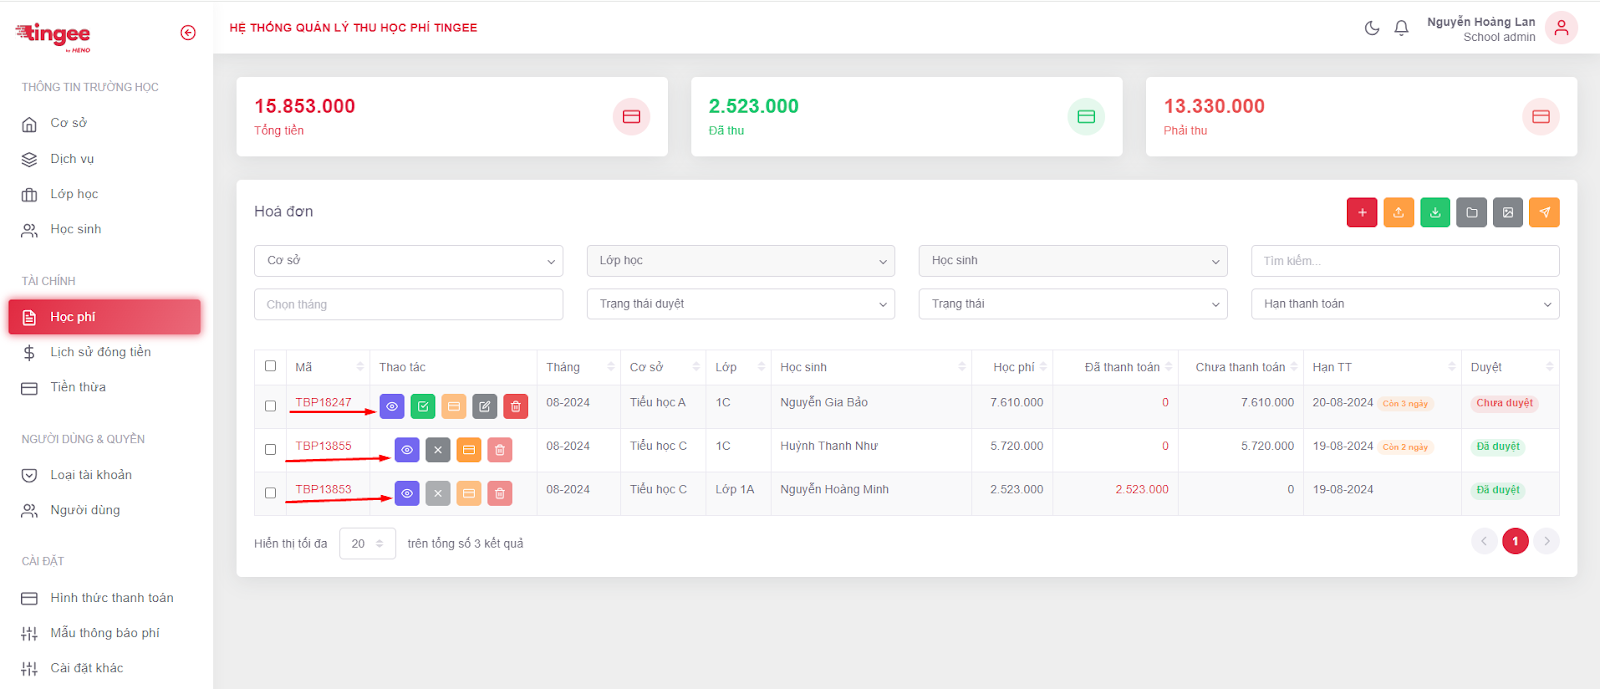The width and height of the screenshot is (1600, 689).
Task: Toggle dark mode moon icon
Action: [x=1372, y=28]
